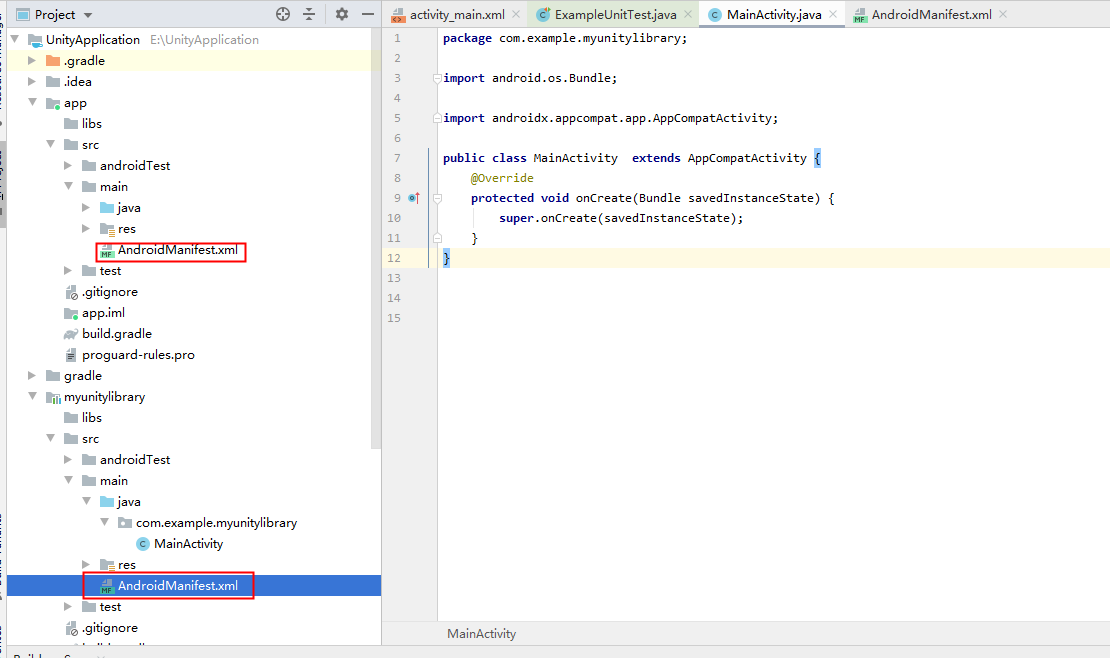1110x658 pixels.
Task: Select the app module icon
Action: point(53,103)
